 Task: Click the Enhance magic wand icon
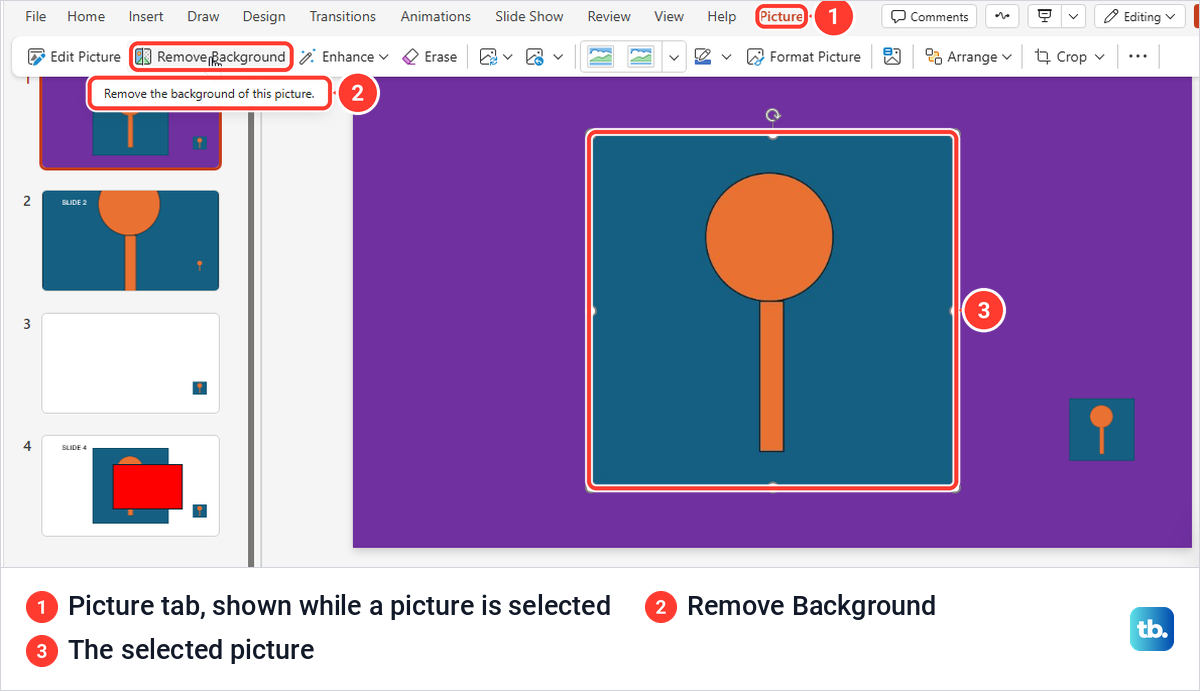(x=307, y=57)
